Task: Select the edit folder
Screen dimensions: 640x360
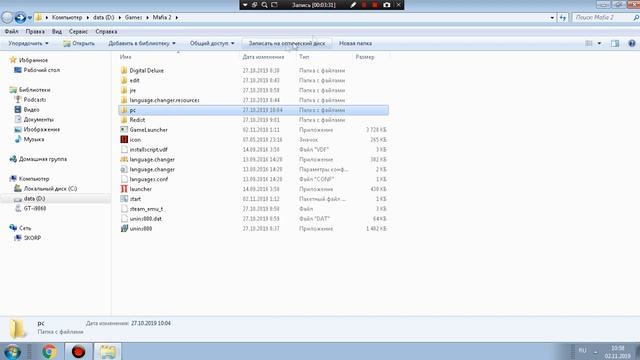Action: (x=134, y=80)
